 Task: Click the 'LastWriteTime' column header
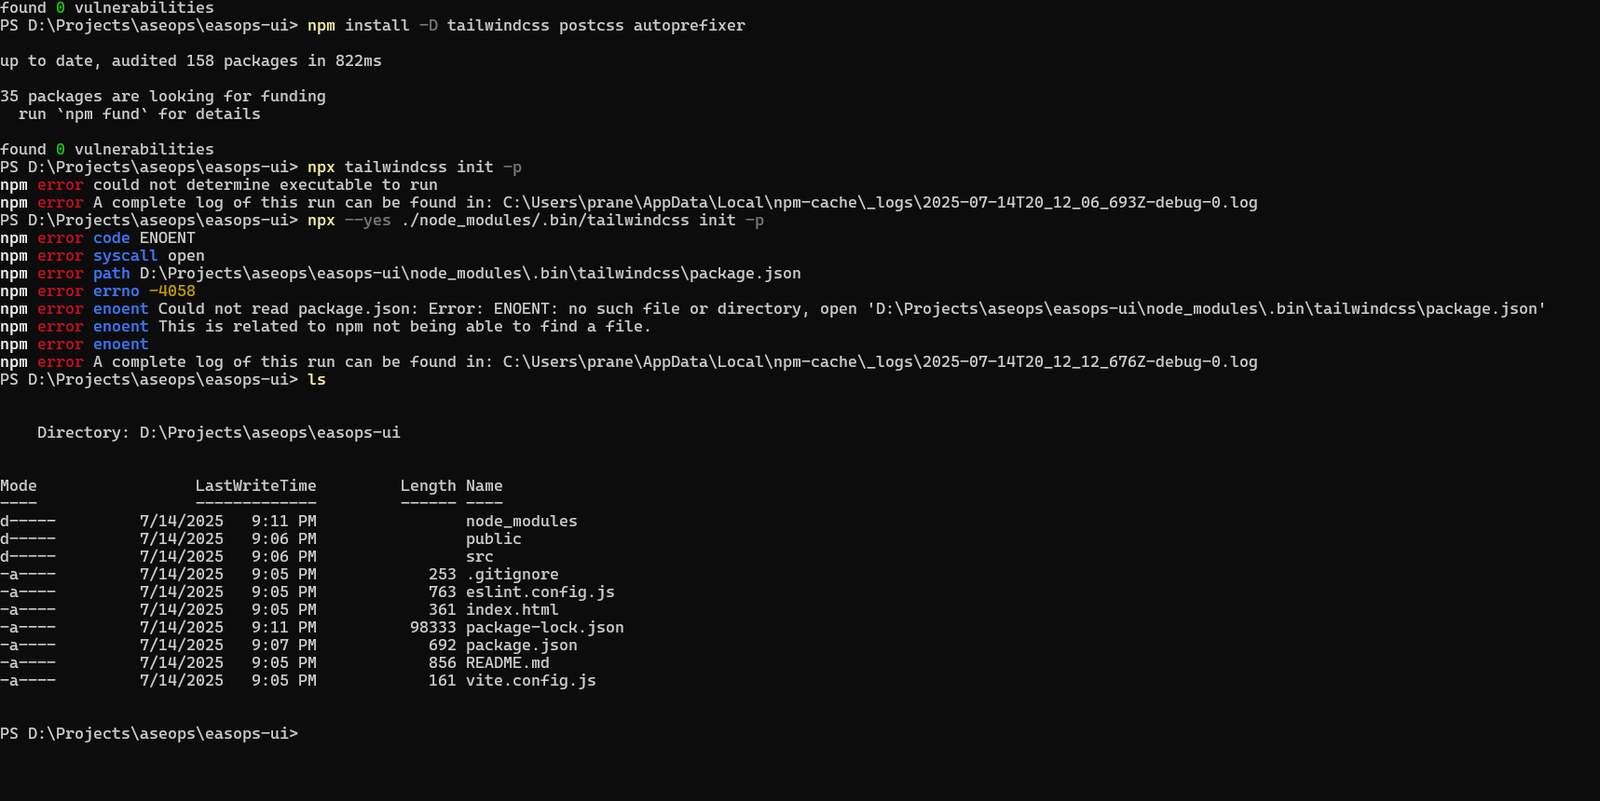point(256,486)
